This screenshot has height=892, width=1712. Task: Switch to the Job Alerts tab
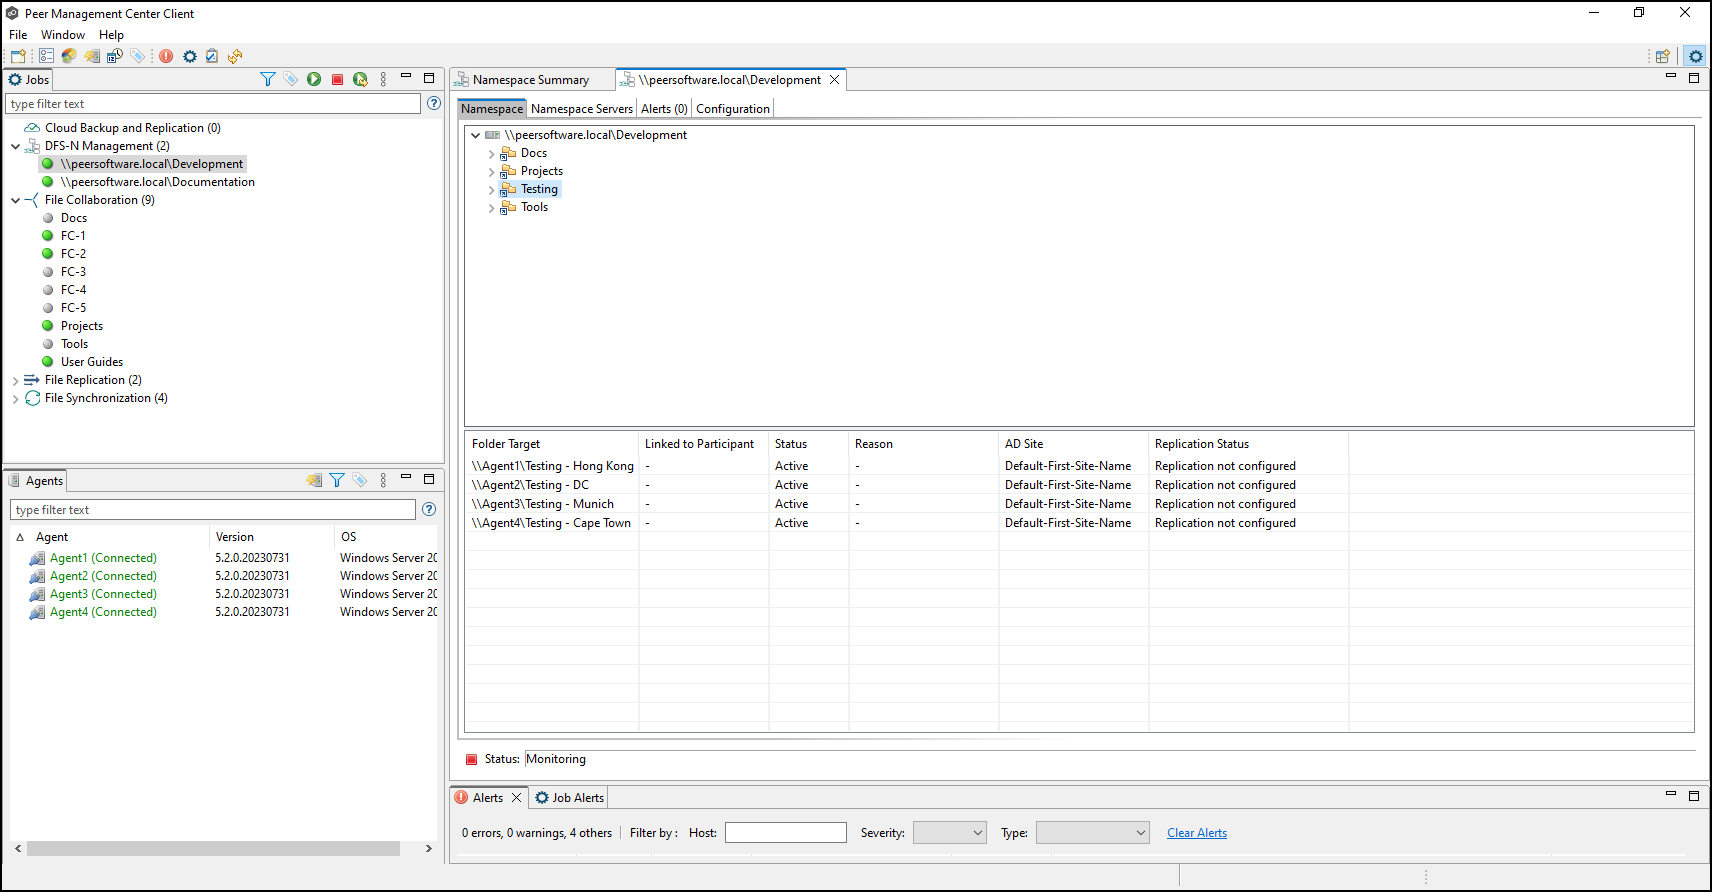[570, 798]
